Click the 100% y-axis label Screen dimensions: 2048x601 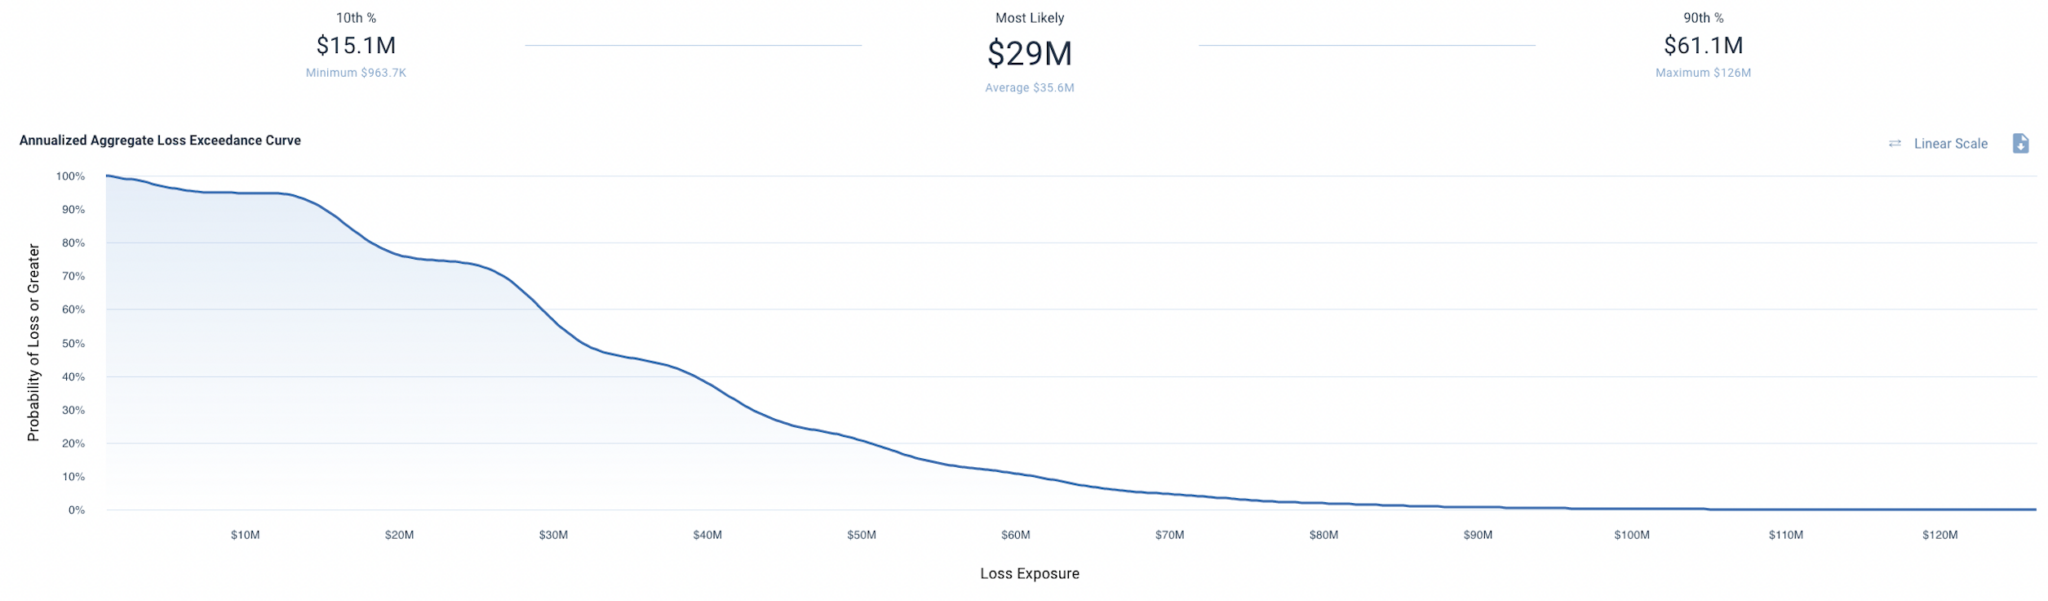pyautogui.click(x=70, y=176)
